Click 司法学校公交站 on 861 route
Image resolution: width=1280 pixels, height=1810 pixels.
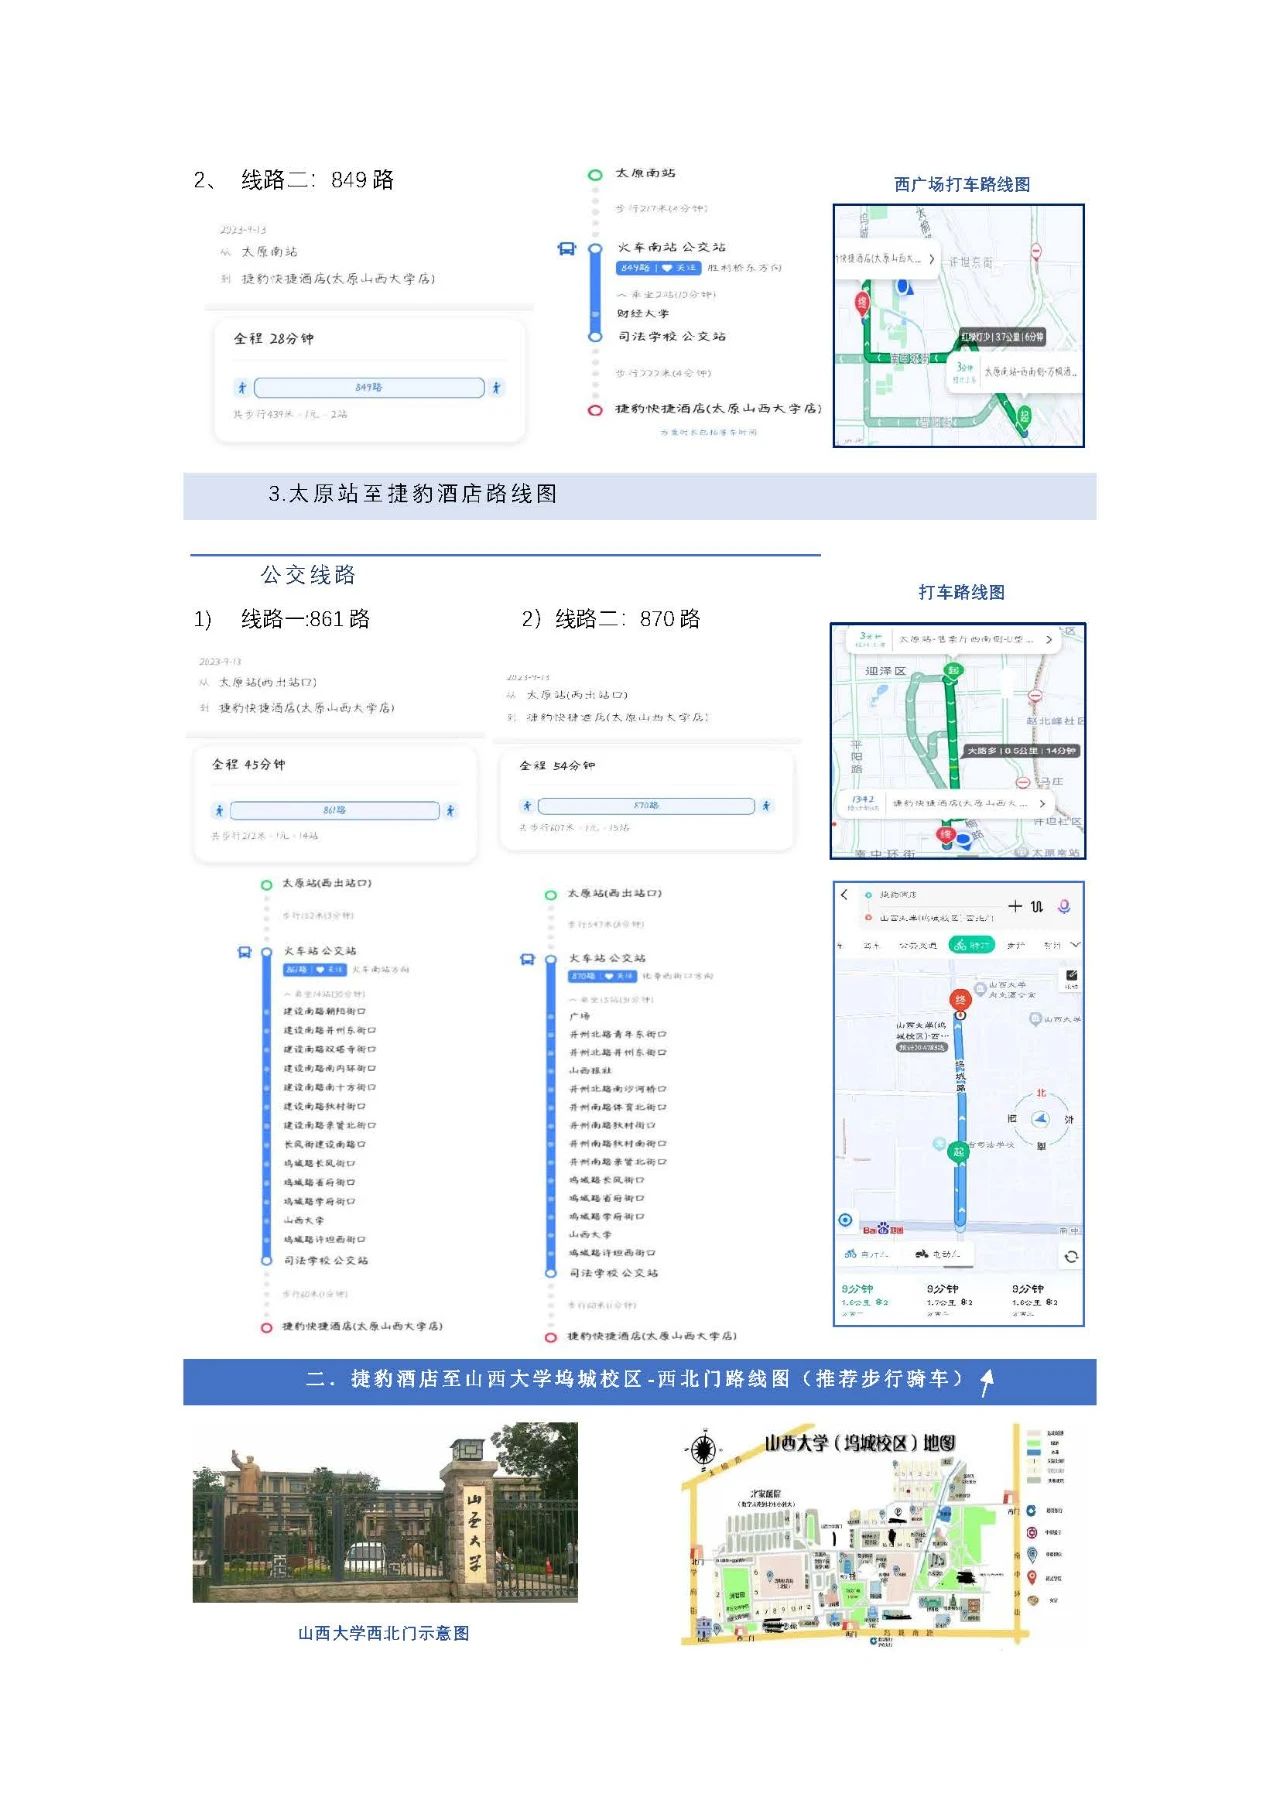point(326,1261)
